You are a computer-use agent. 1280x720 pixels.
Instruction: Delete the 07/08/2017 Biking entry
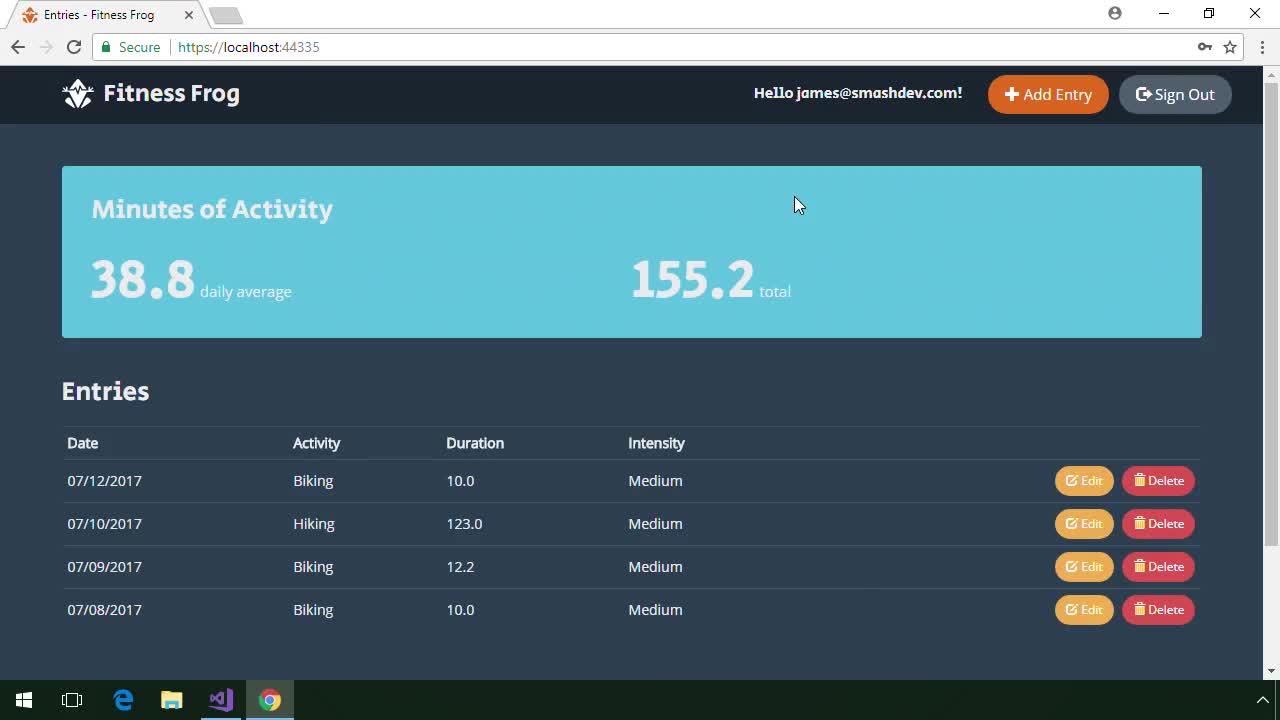pos(1158,609)
